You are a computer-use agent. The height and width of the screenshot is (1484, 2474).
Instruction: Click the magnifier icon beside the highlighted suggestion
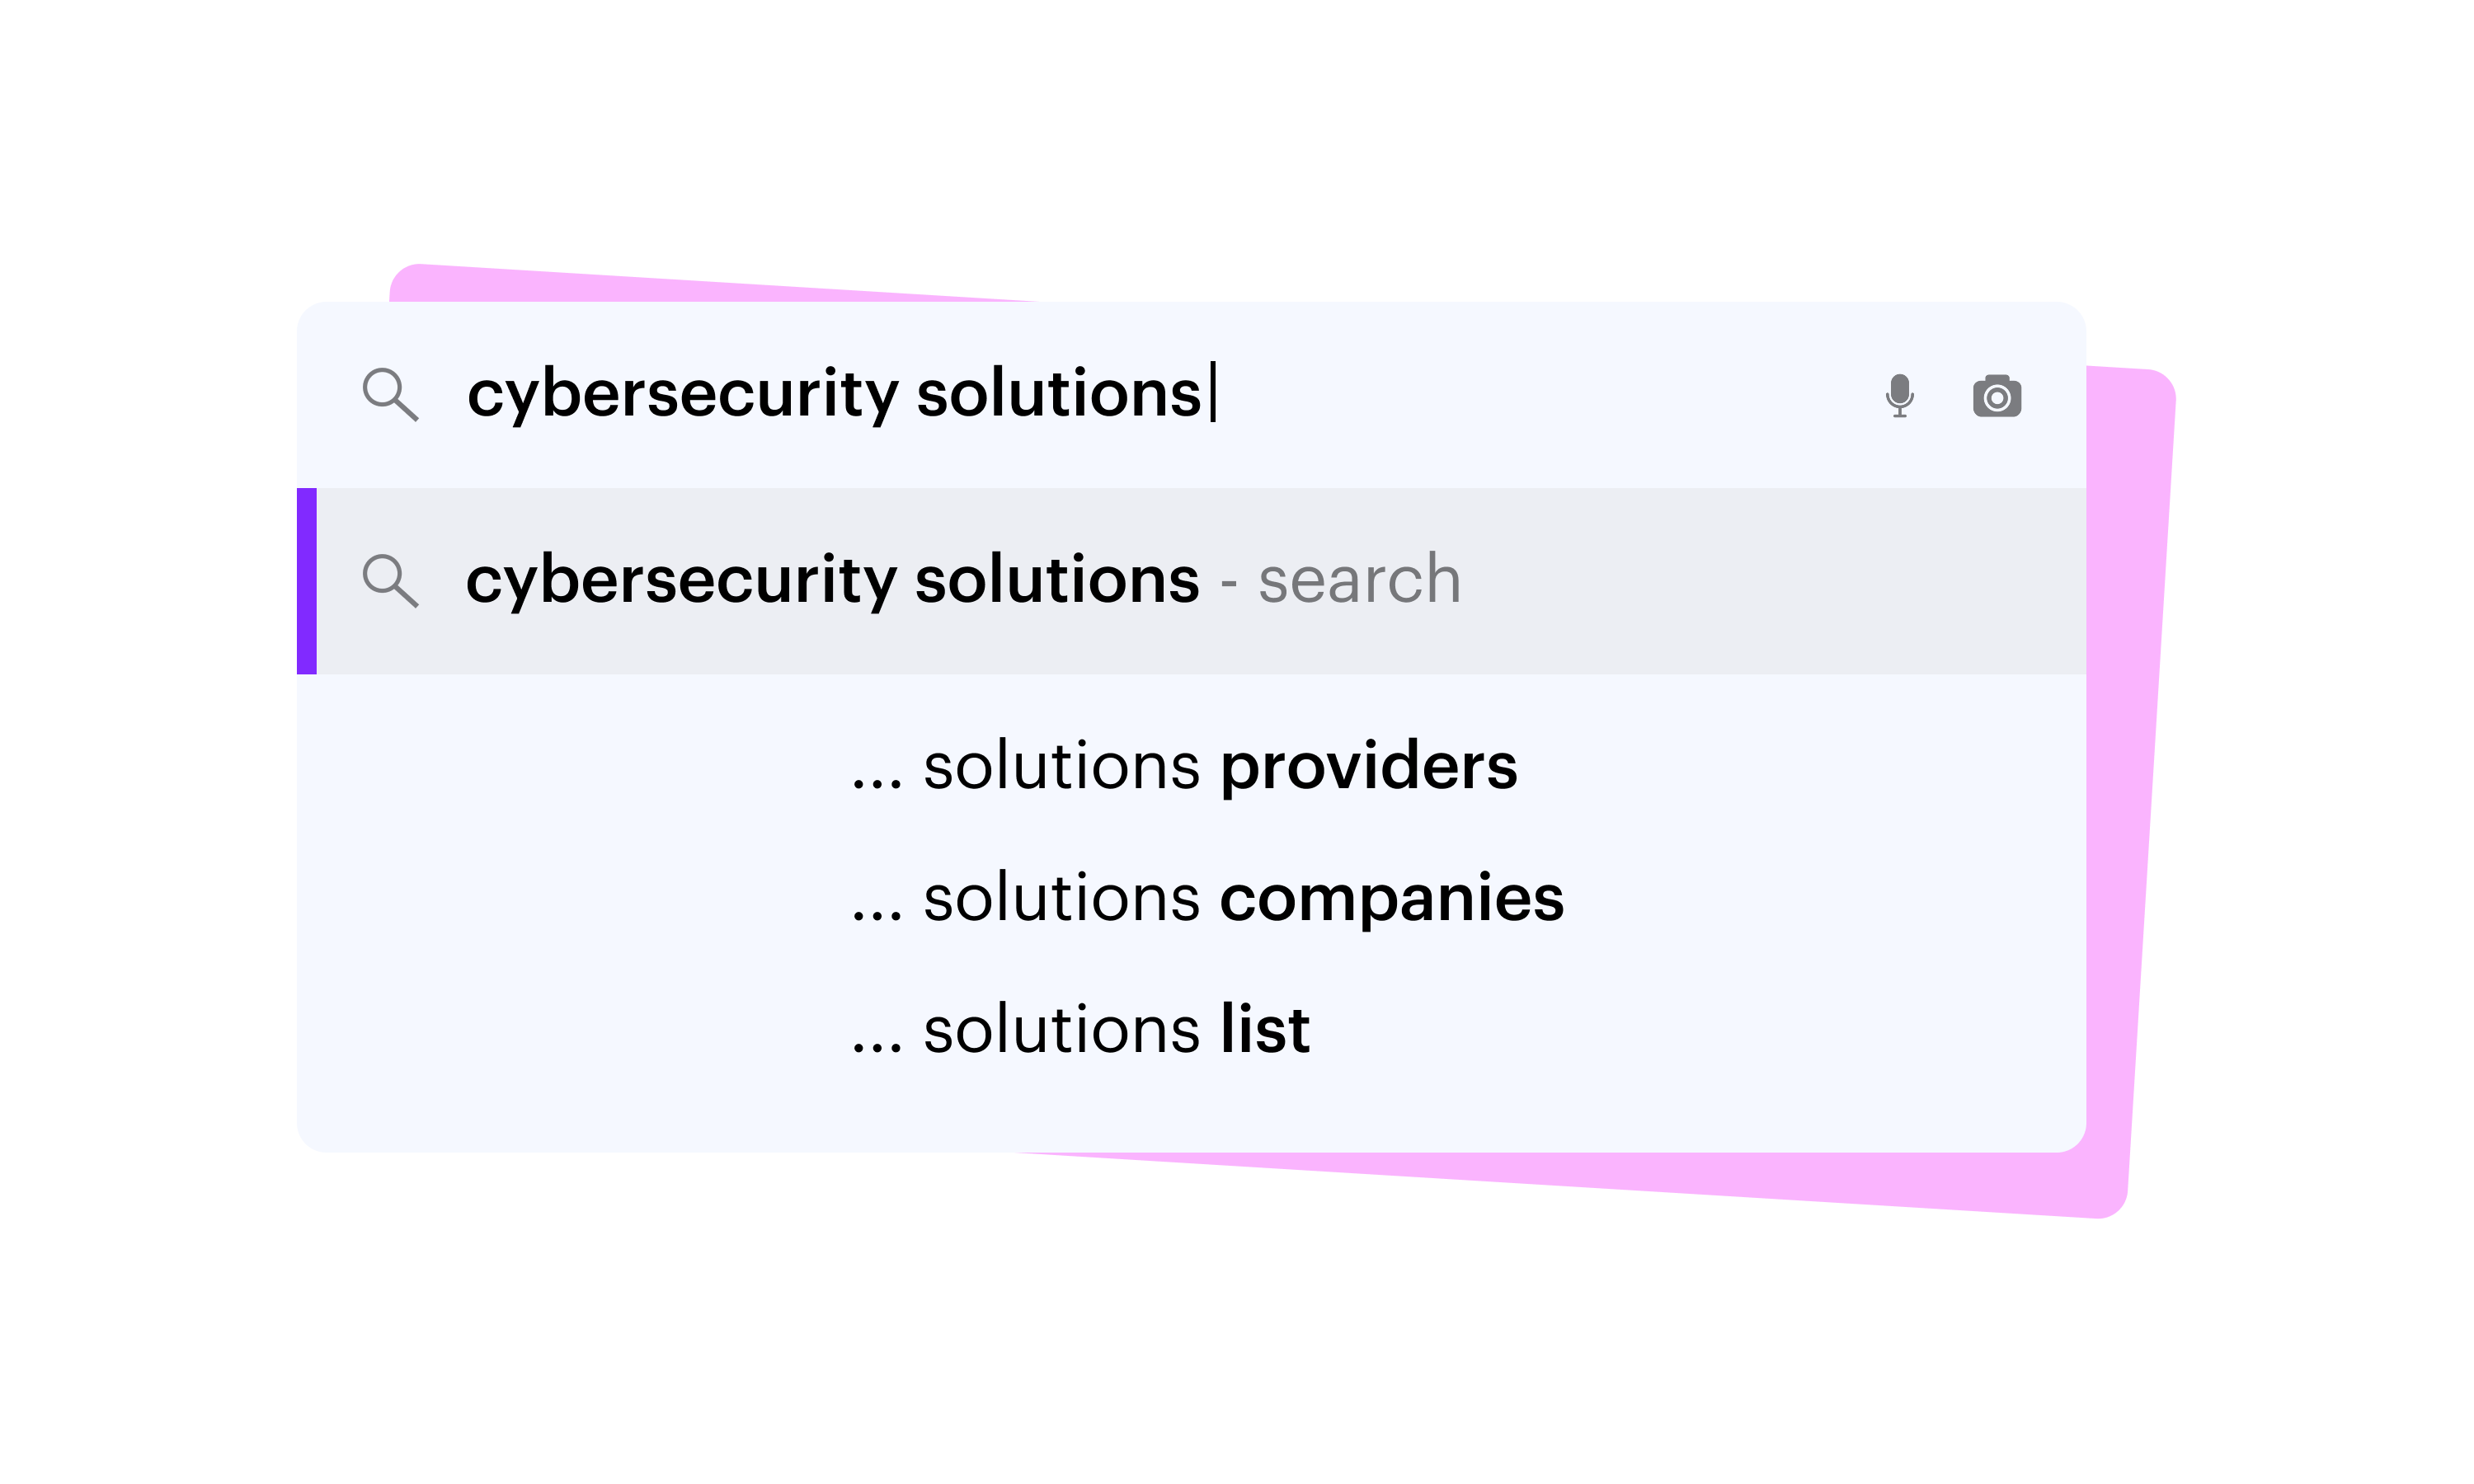(x=390, y=581)
